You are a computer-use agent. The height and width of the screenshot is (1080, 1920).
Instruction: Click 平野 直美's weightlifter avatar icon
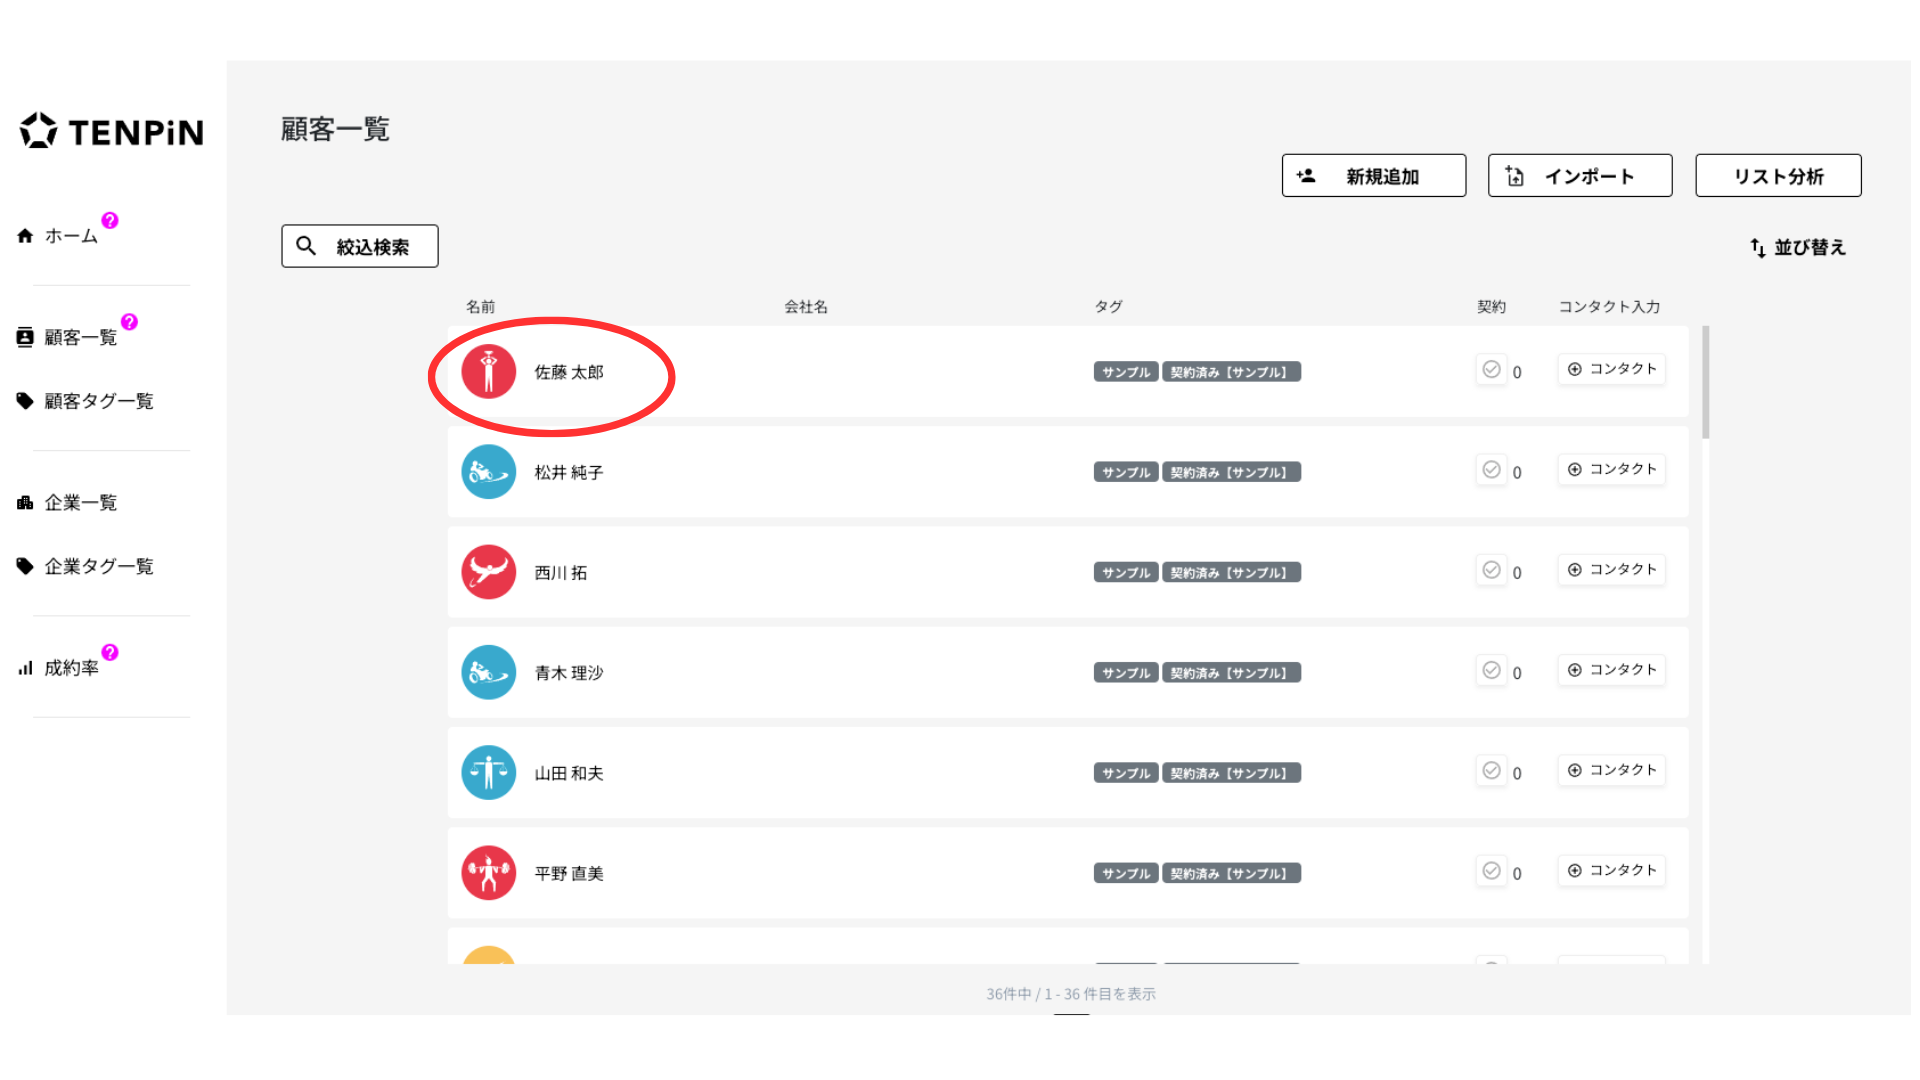pos(488,873)
